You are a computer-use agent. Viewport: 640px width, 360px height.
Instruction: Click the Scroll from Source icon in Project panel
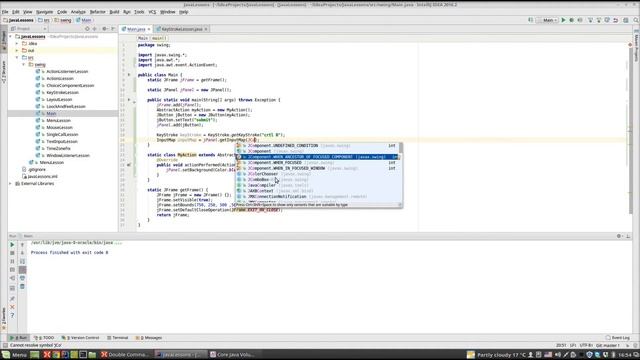pos(87,29)
